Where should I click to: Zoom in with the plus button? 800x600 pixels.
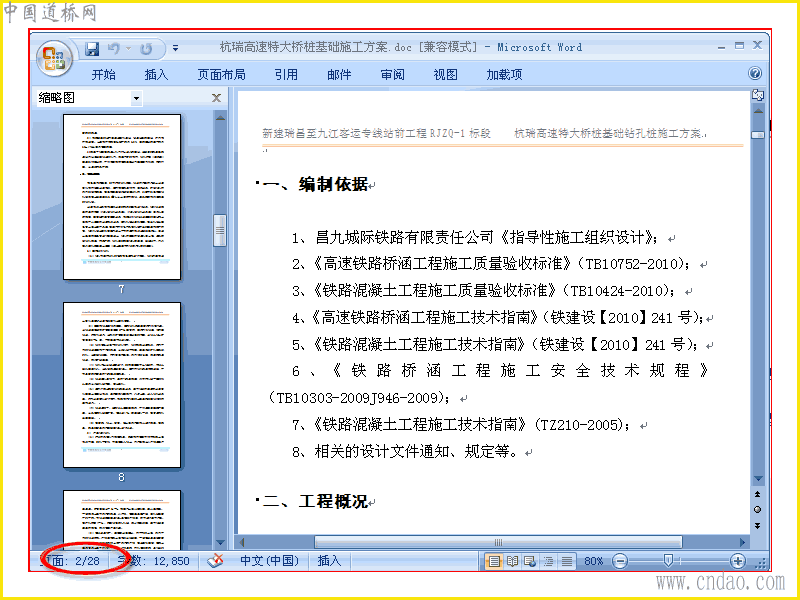[737, 561]
